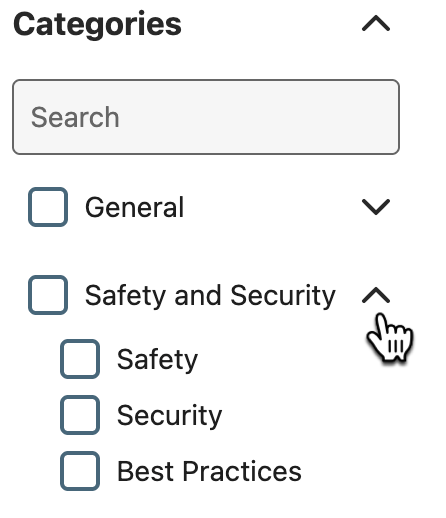Enable the Safety subcategory checkbox
446x518 pixels.
click(x=80, y=359)
